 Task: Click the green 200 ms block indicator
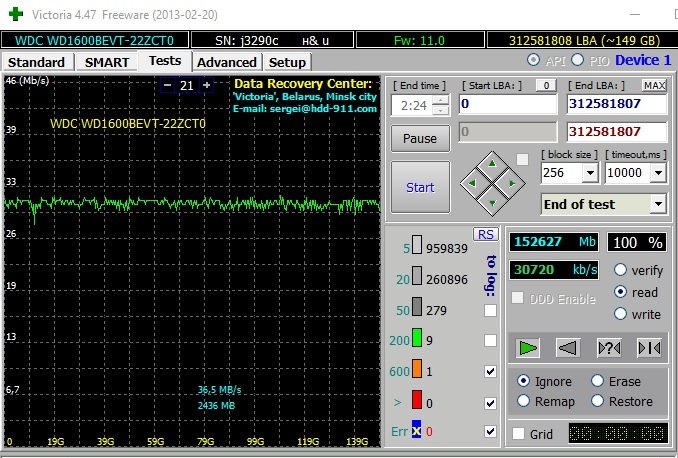(417, 337)
